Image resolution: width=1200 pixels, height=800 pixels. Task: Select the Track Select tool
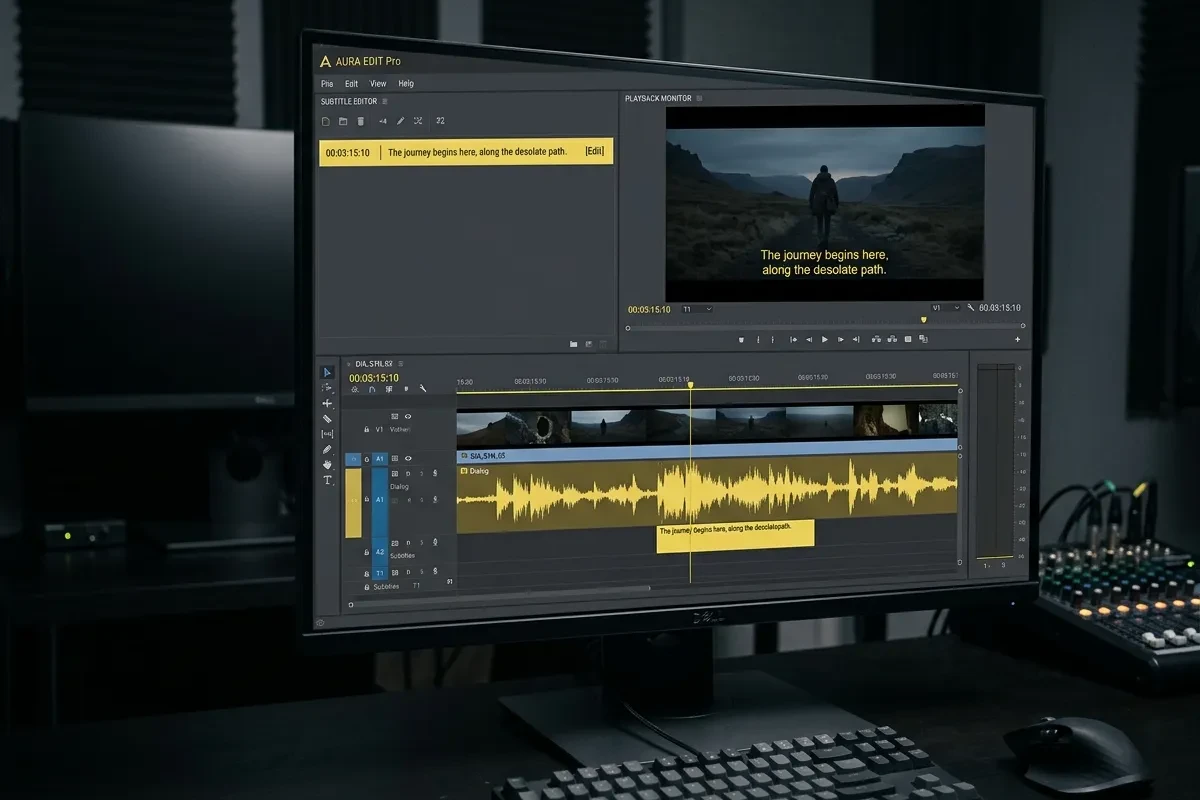click(327, 387)
